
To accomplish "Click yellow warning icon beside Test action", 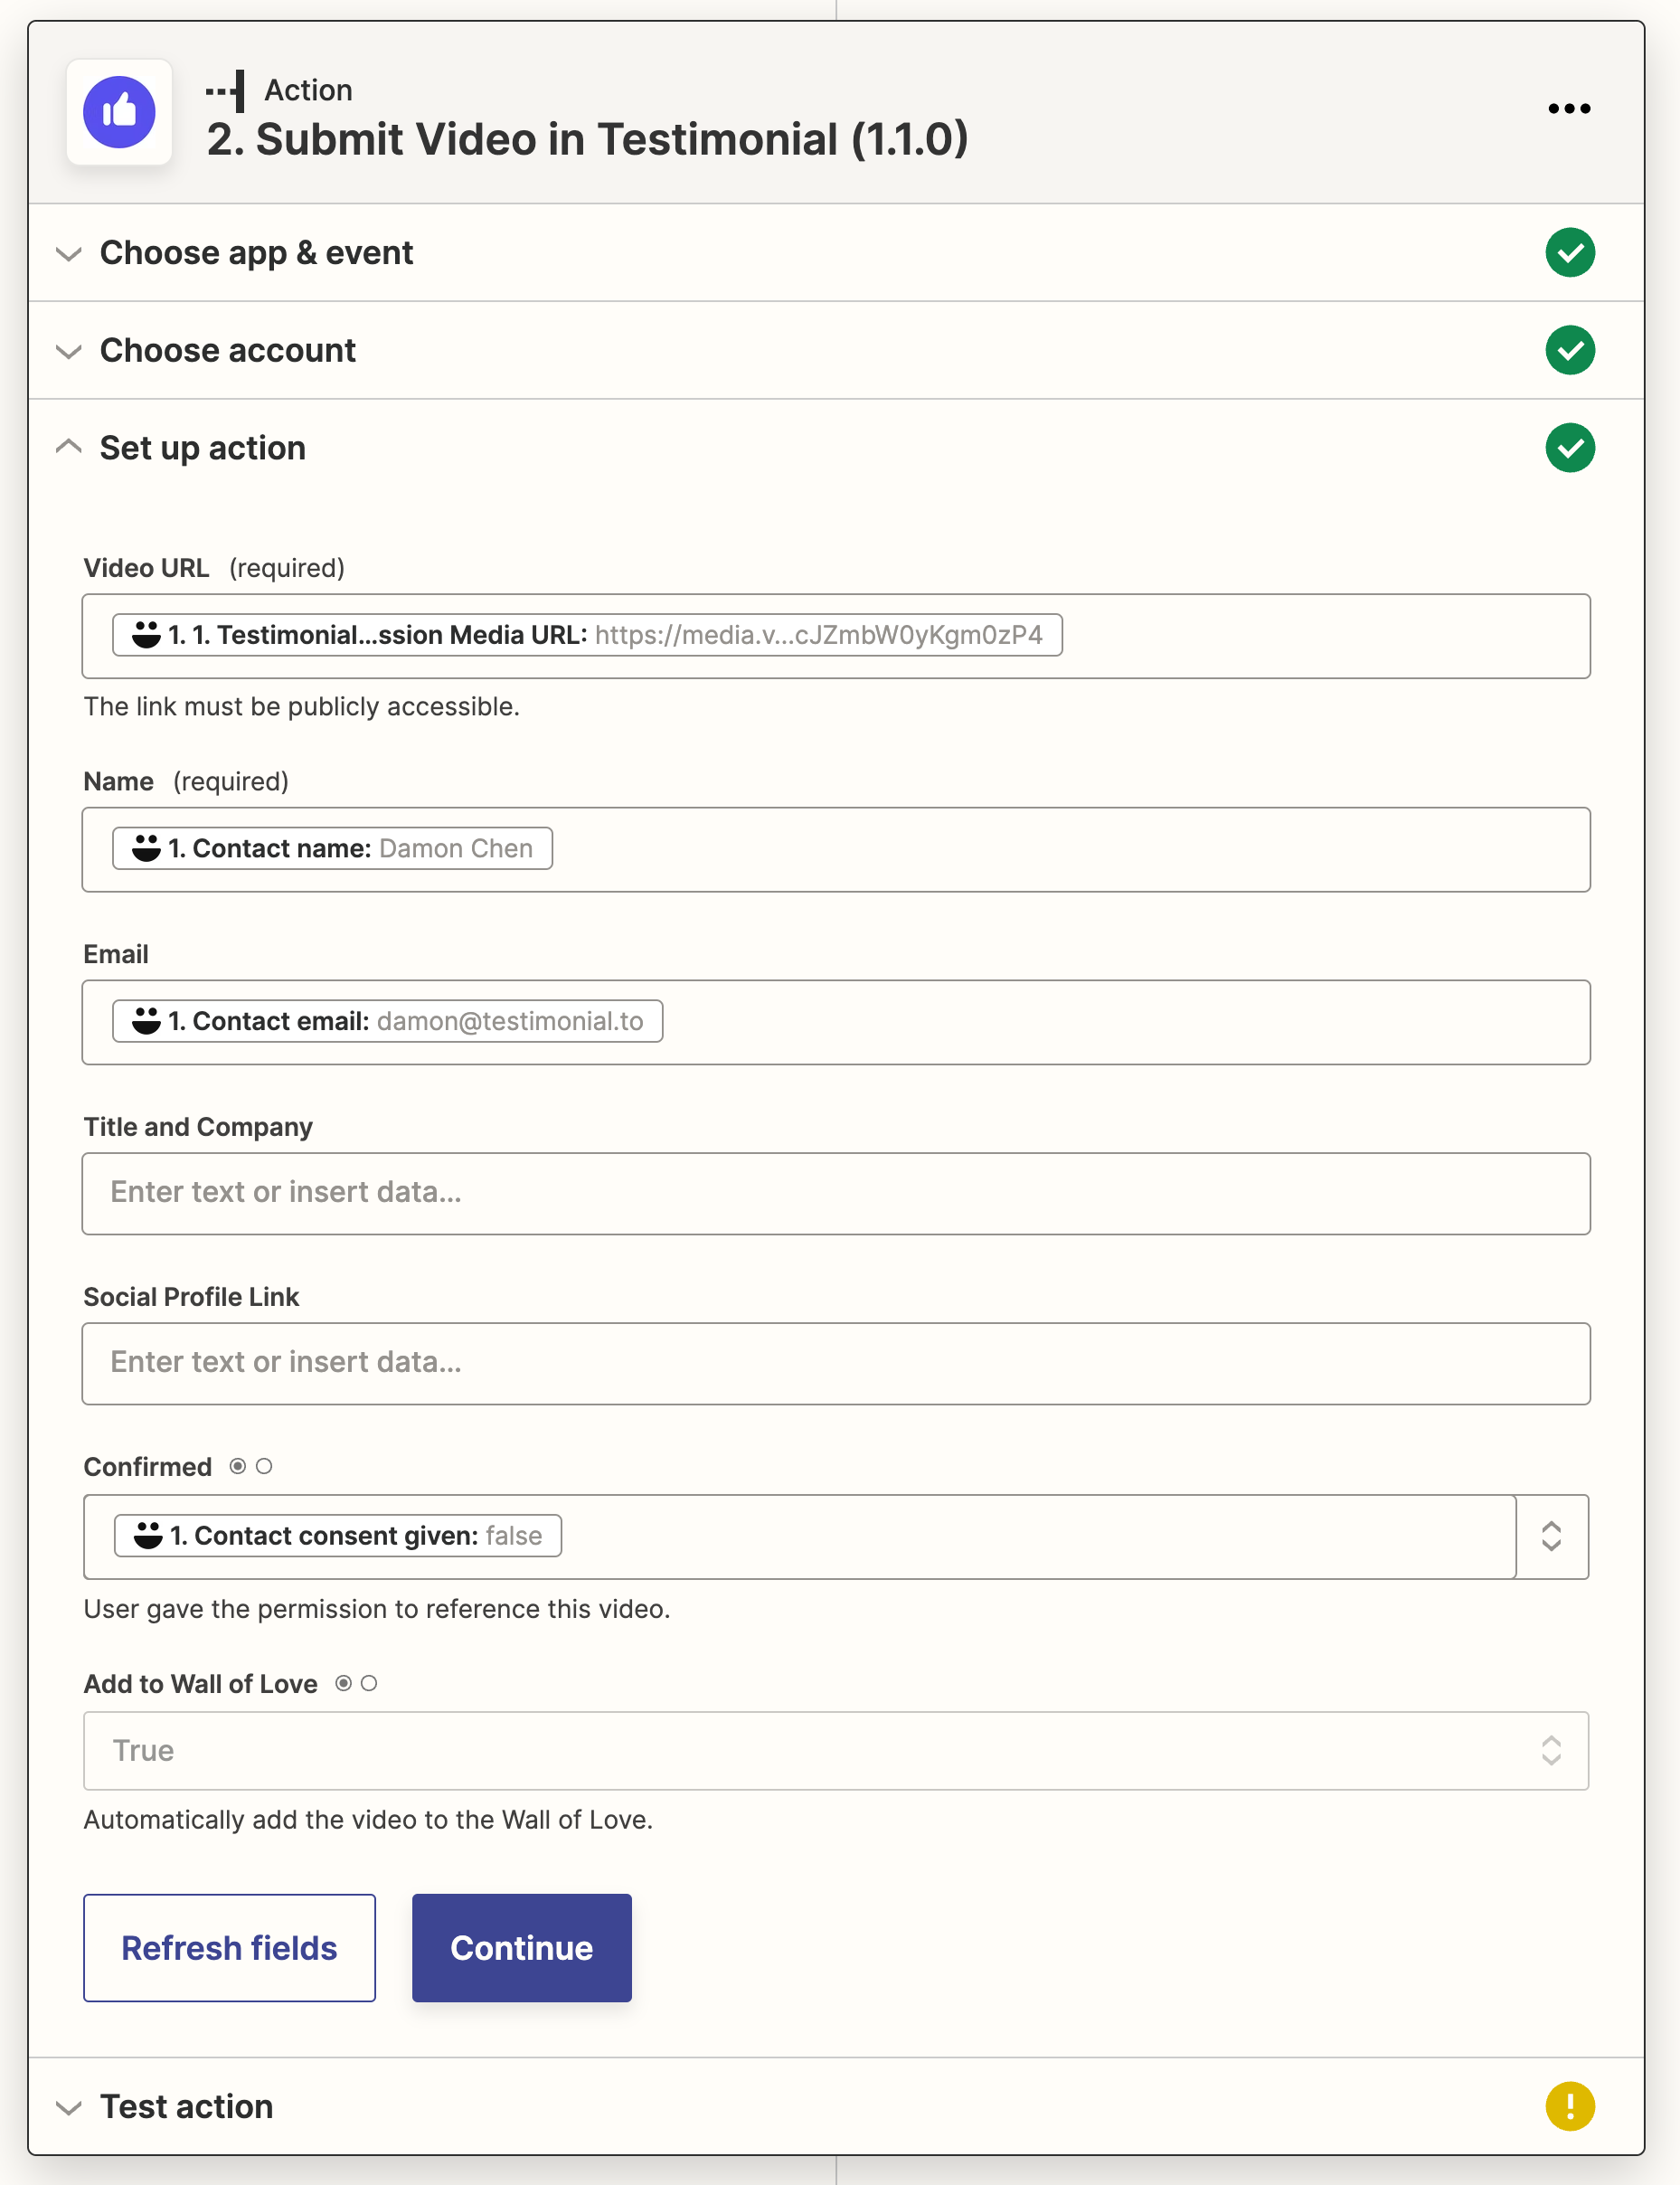I will tap(1569, 2105).
